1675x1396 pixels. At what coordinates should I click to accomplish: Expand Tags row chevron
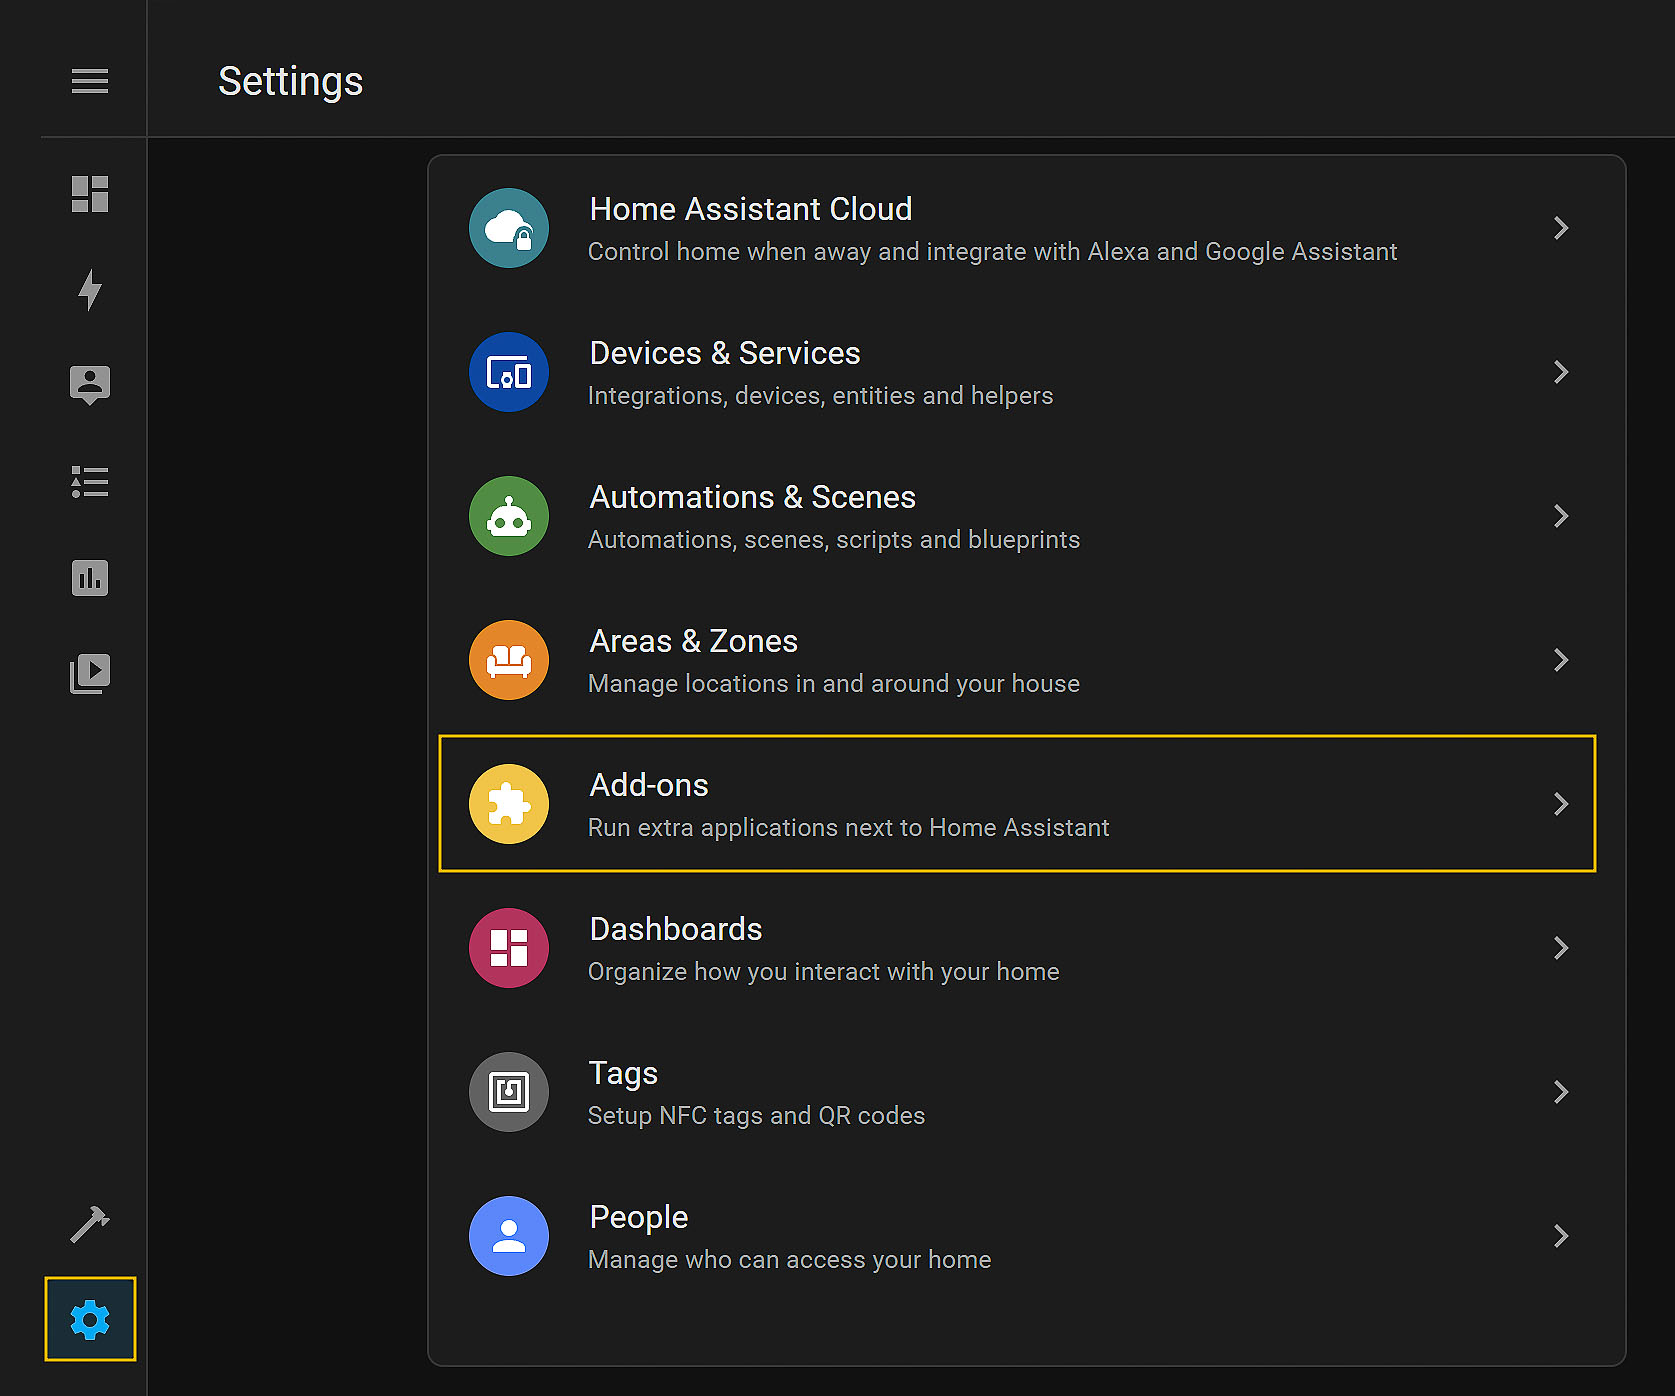[1561, 1092]
